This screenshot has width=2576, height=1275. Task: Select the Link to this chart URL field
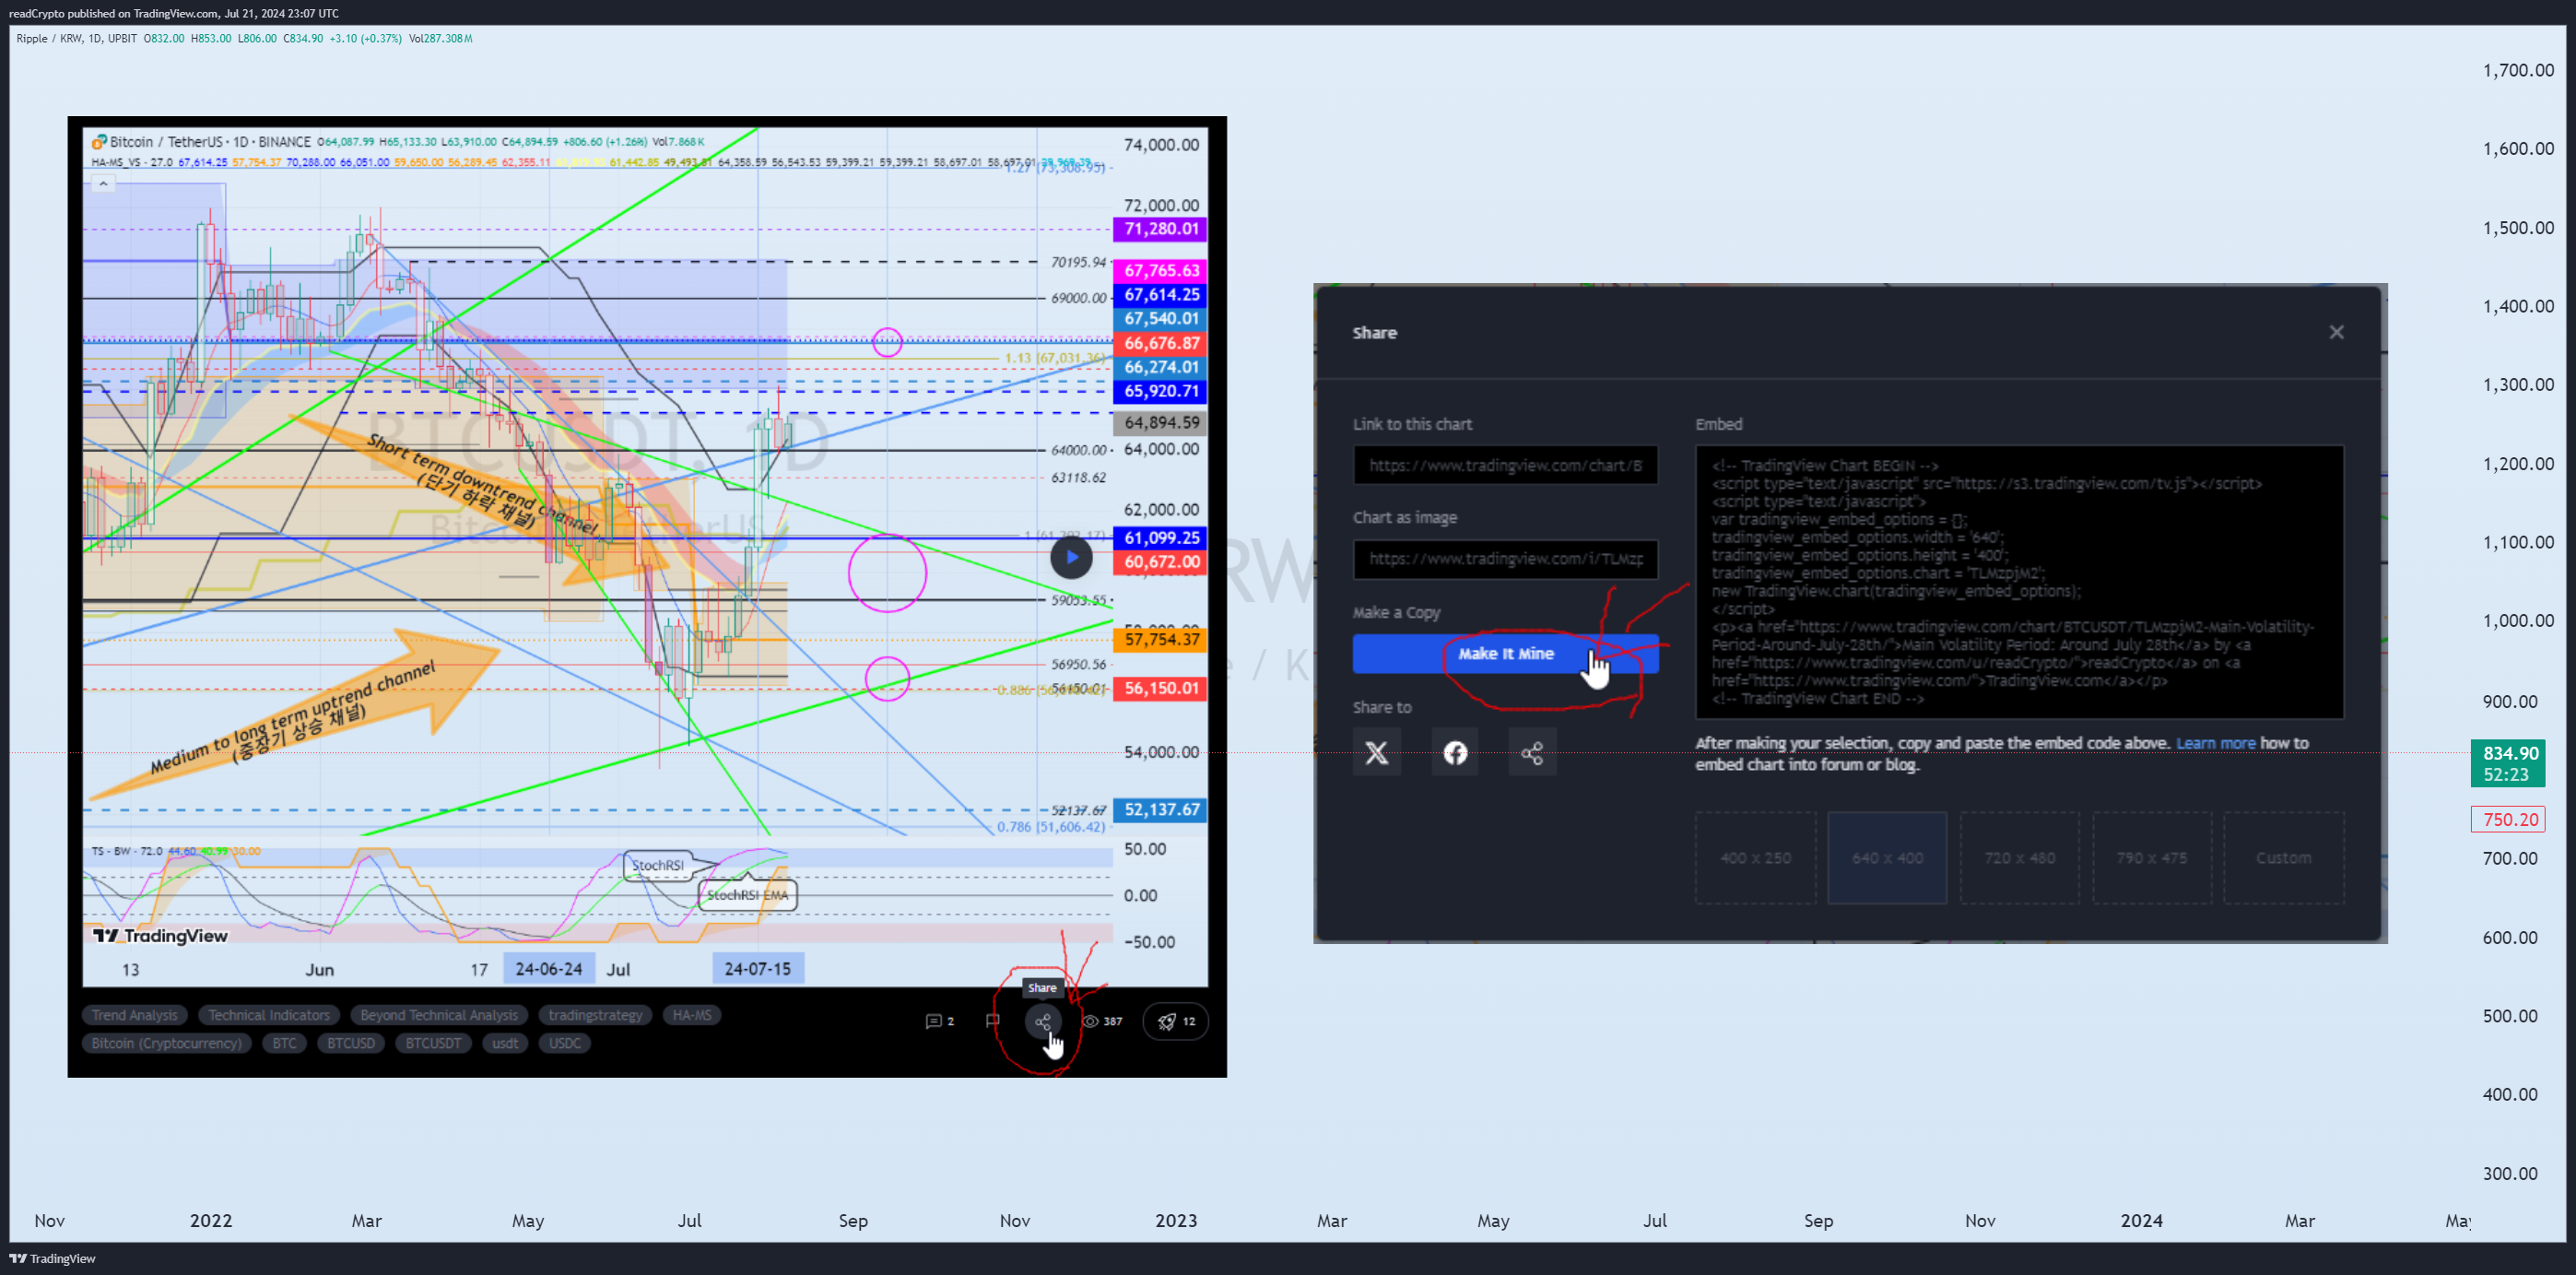coord(1505,465)
